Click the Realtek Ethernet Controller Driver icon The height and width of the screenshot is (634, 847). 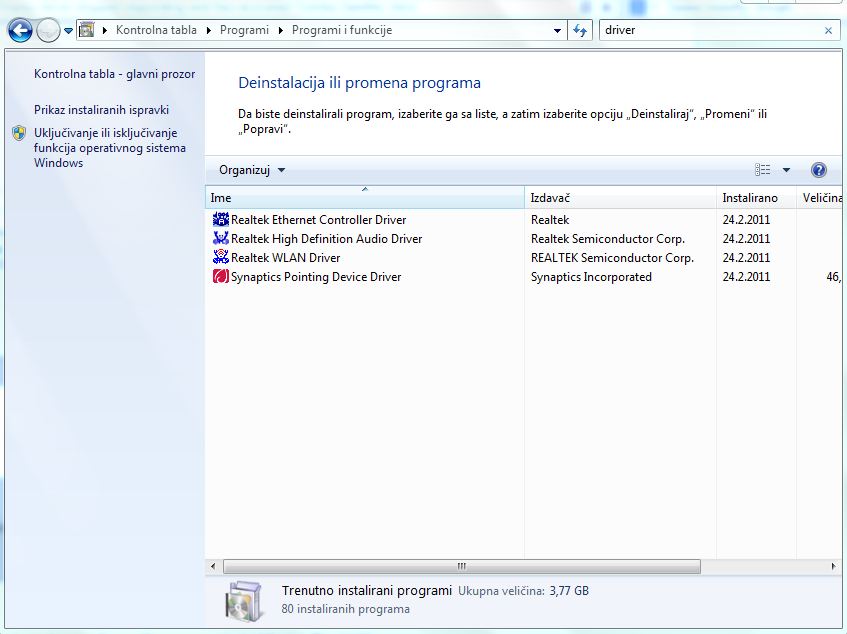(x=220, y=219)
